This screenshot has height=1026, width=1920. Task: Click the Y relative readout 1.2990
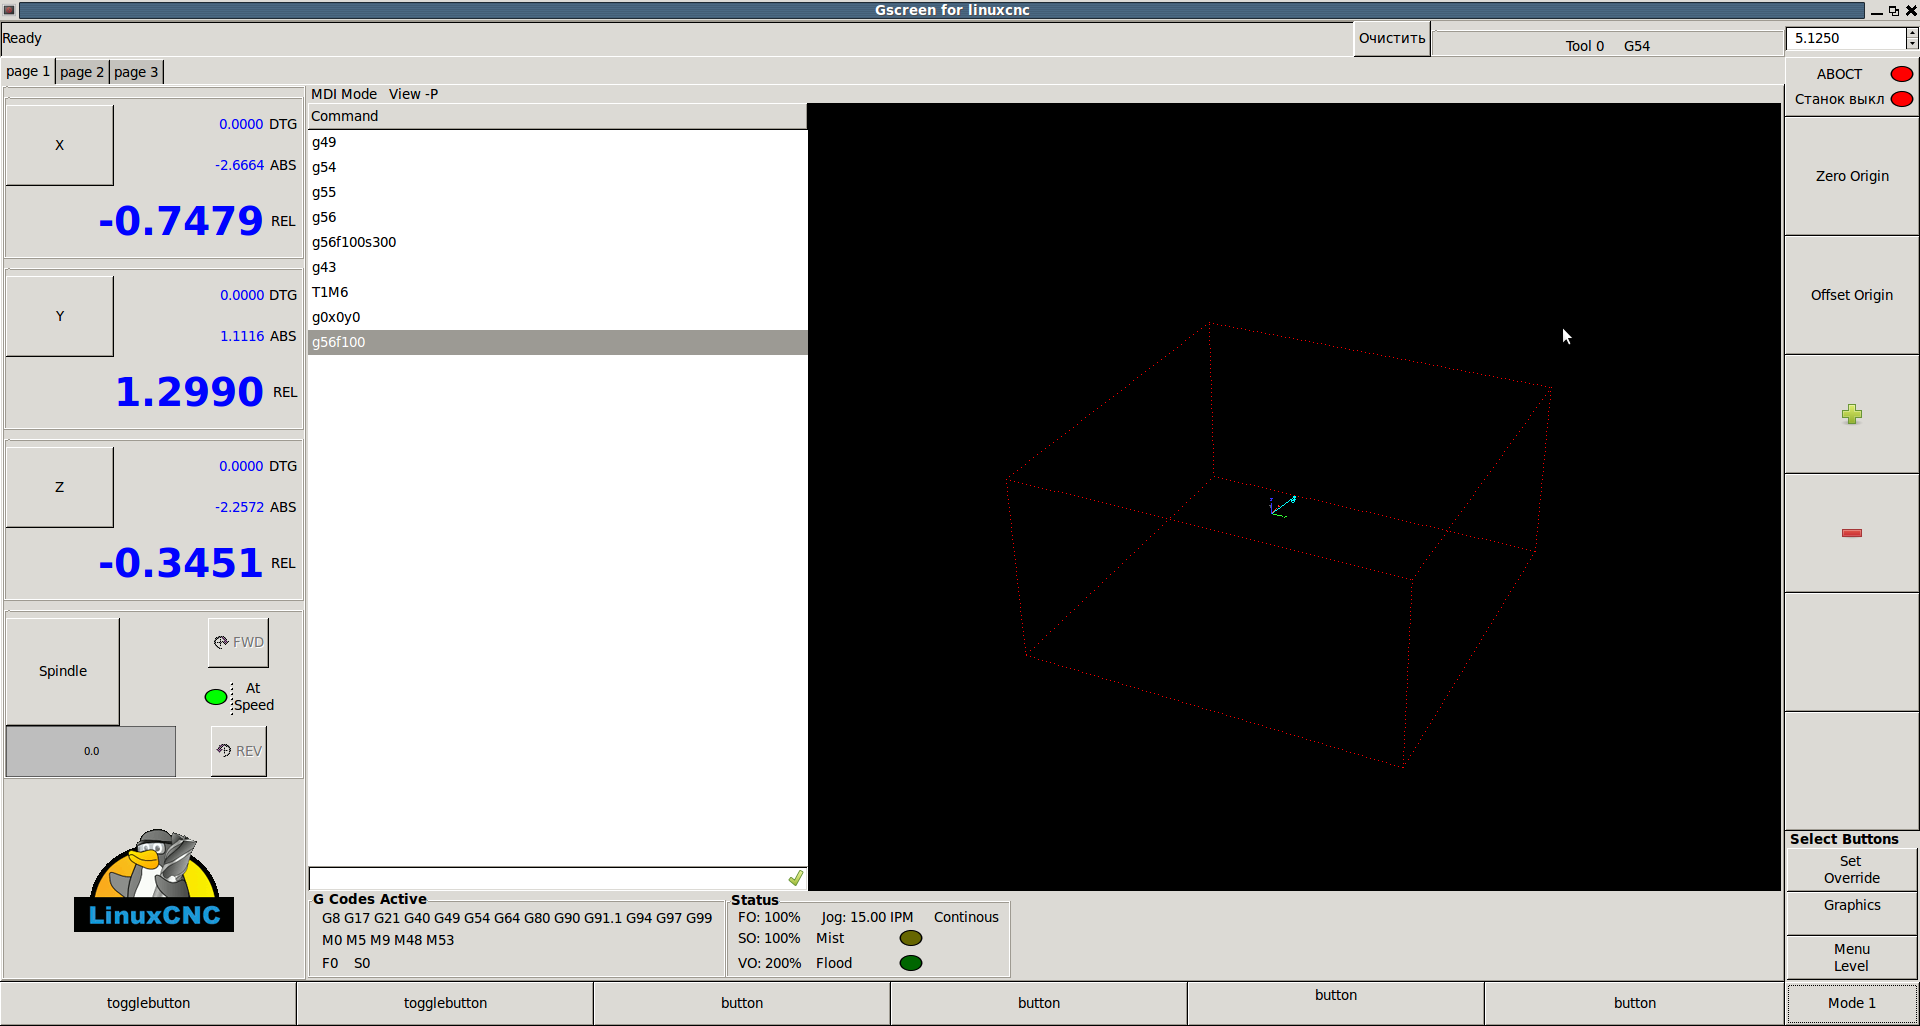click(189, 392)
